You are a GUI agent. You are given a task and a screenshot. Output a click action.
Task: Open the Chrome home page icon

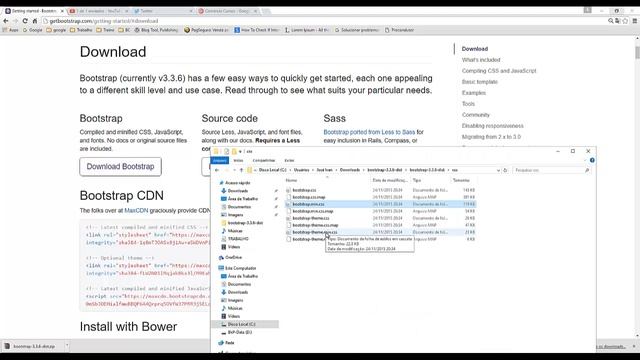(35, 21)
